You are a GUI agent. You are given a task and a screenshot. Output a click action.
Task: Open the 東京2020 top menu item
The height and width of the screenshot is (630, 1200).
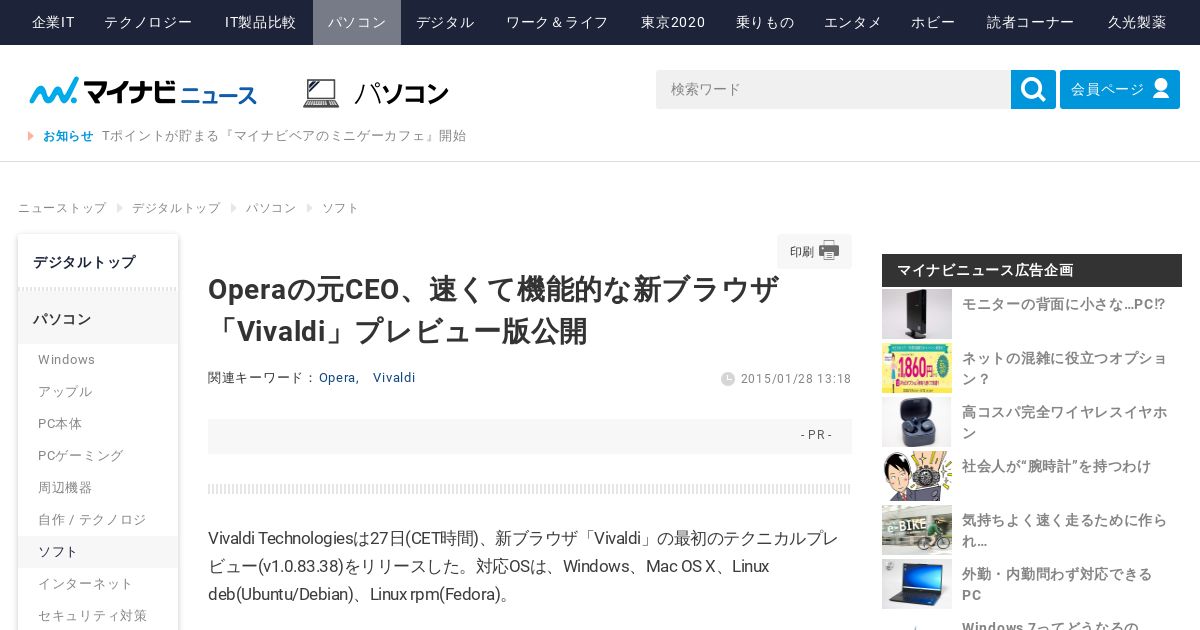673,22
